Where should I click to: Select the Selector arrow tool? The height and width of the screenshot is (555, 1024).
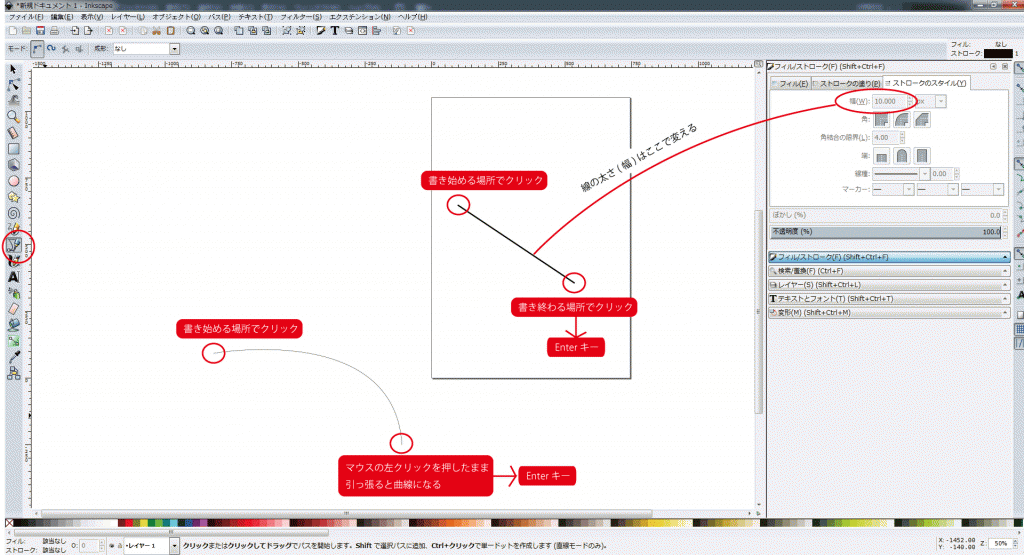point(13,69)
